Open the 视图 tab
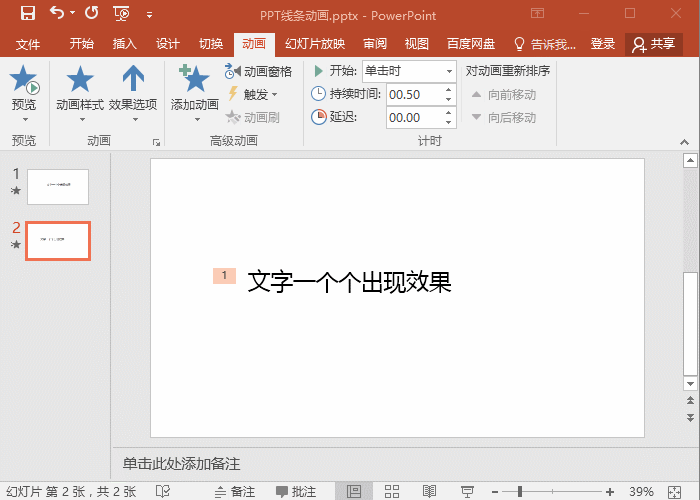 tap(417, 44)
